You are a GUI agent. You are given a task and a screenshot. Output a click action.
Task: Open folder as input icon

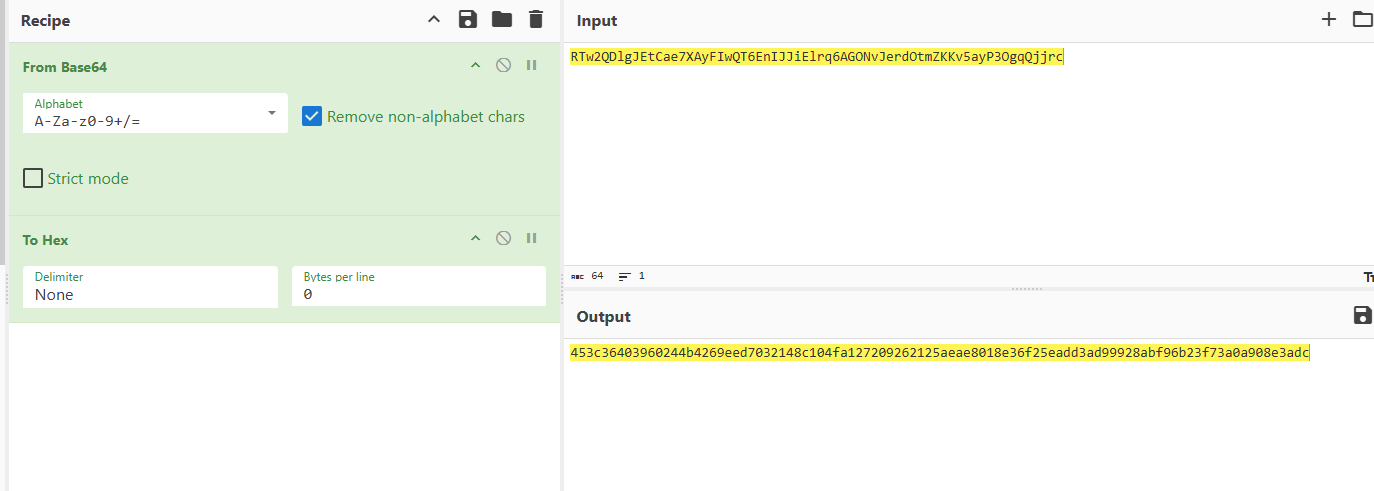click(x=1362, y=19)
